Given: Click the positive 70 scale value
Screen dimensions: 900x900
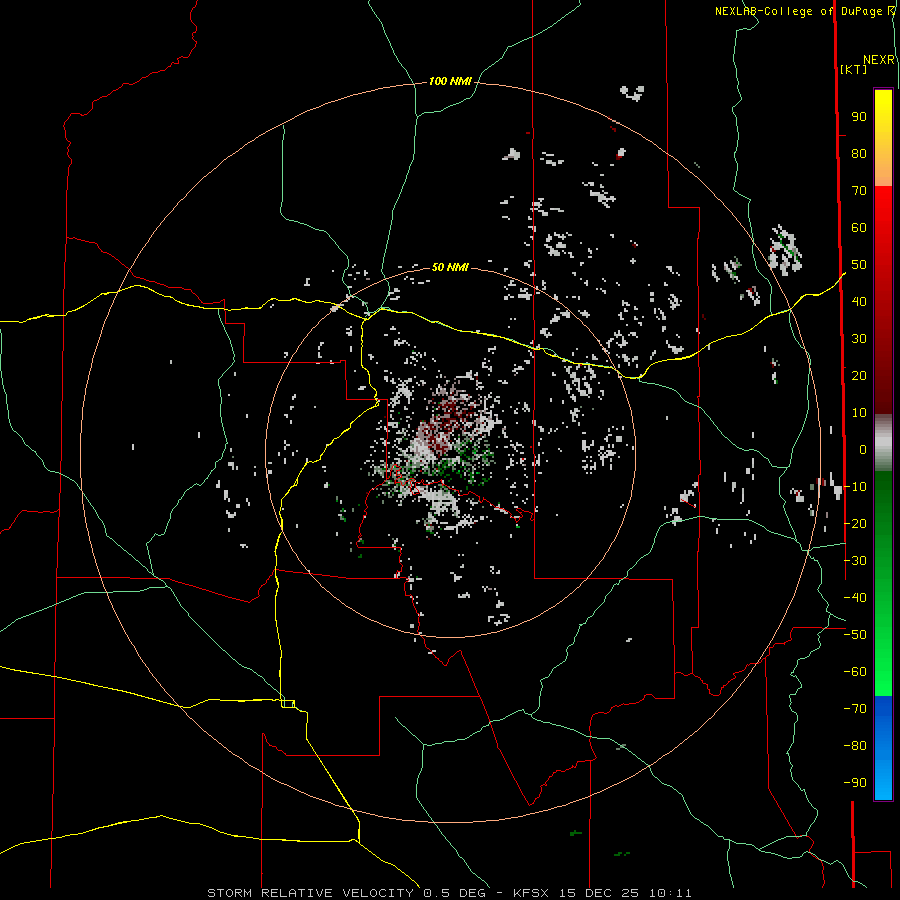Looking at the screenshot, I should click(859, 191).
